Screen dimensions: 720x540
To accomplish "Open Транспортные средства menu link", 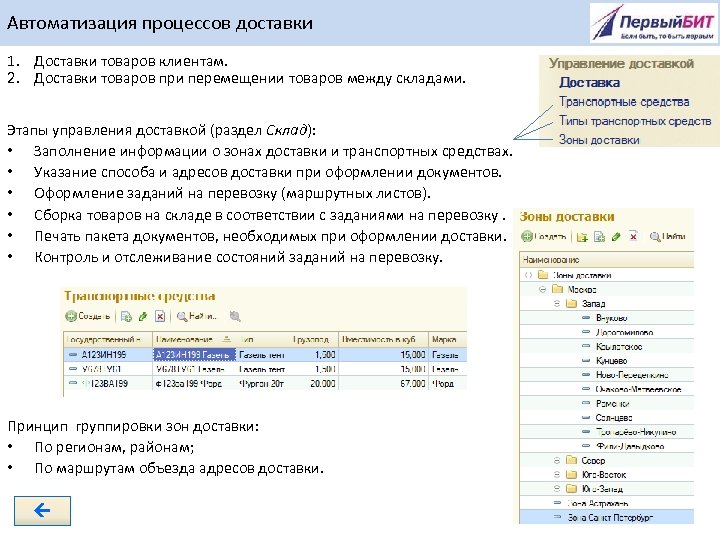I will pos(624,102).
